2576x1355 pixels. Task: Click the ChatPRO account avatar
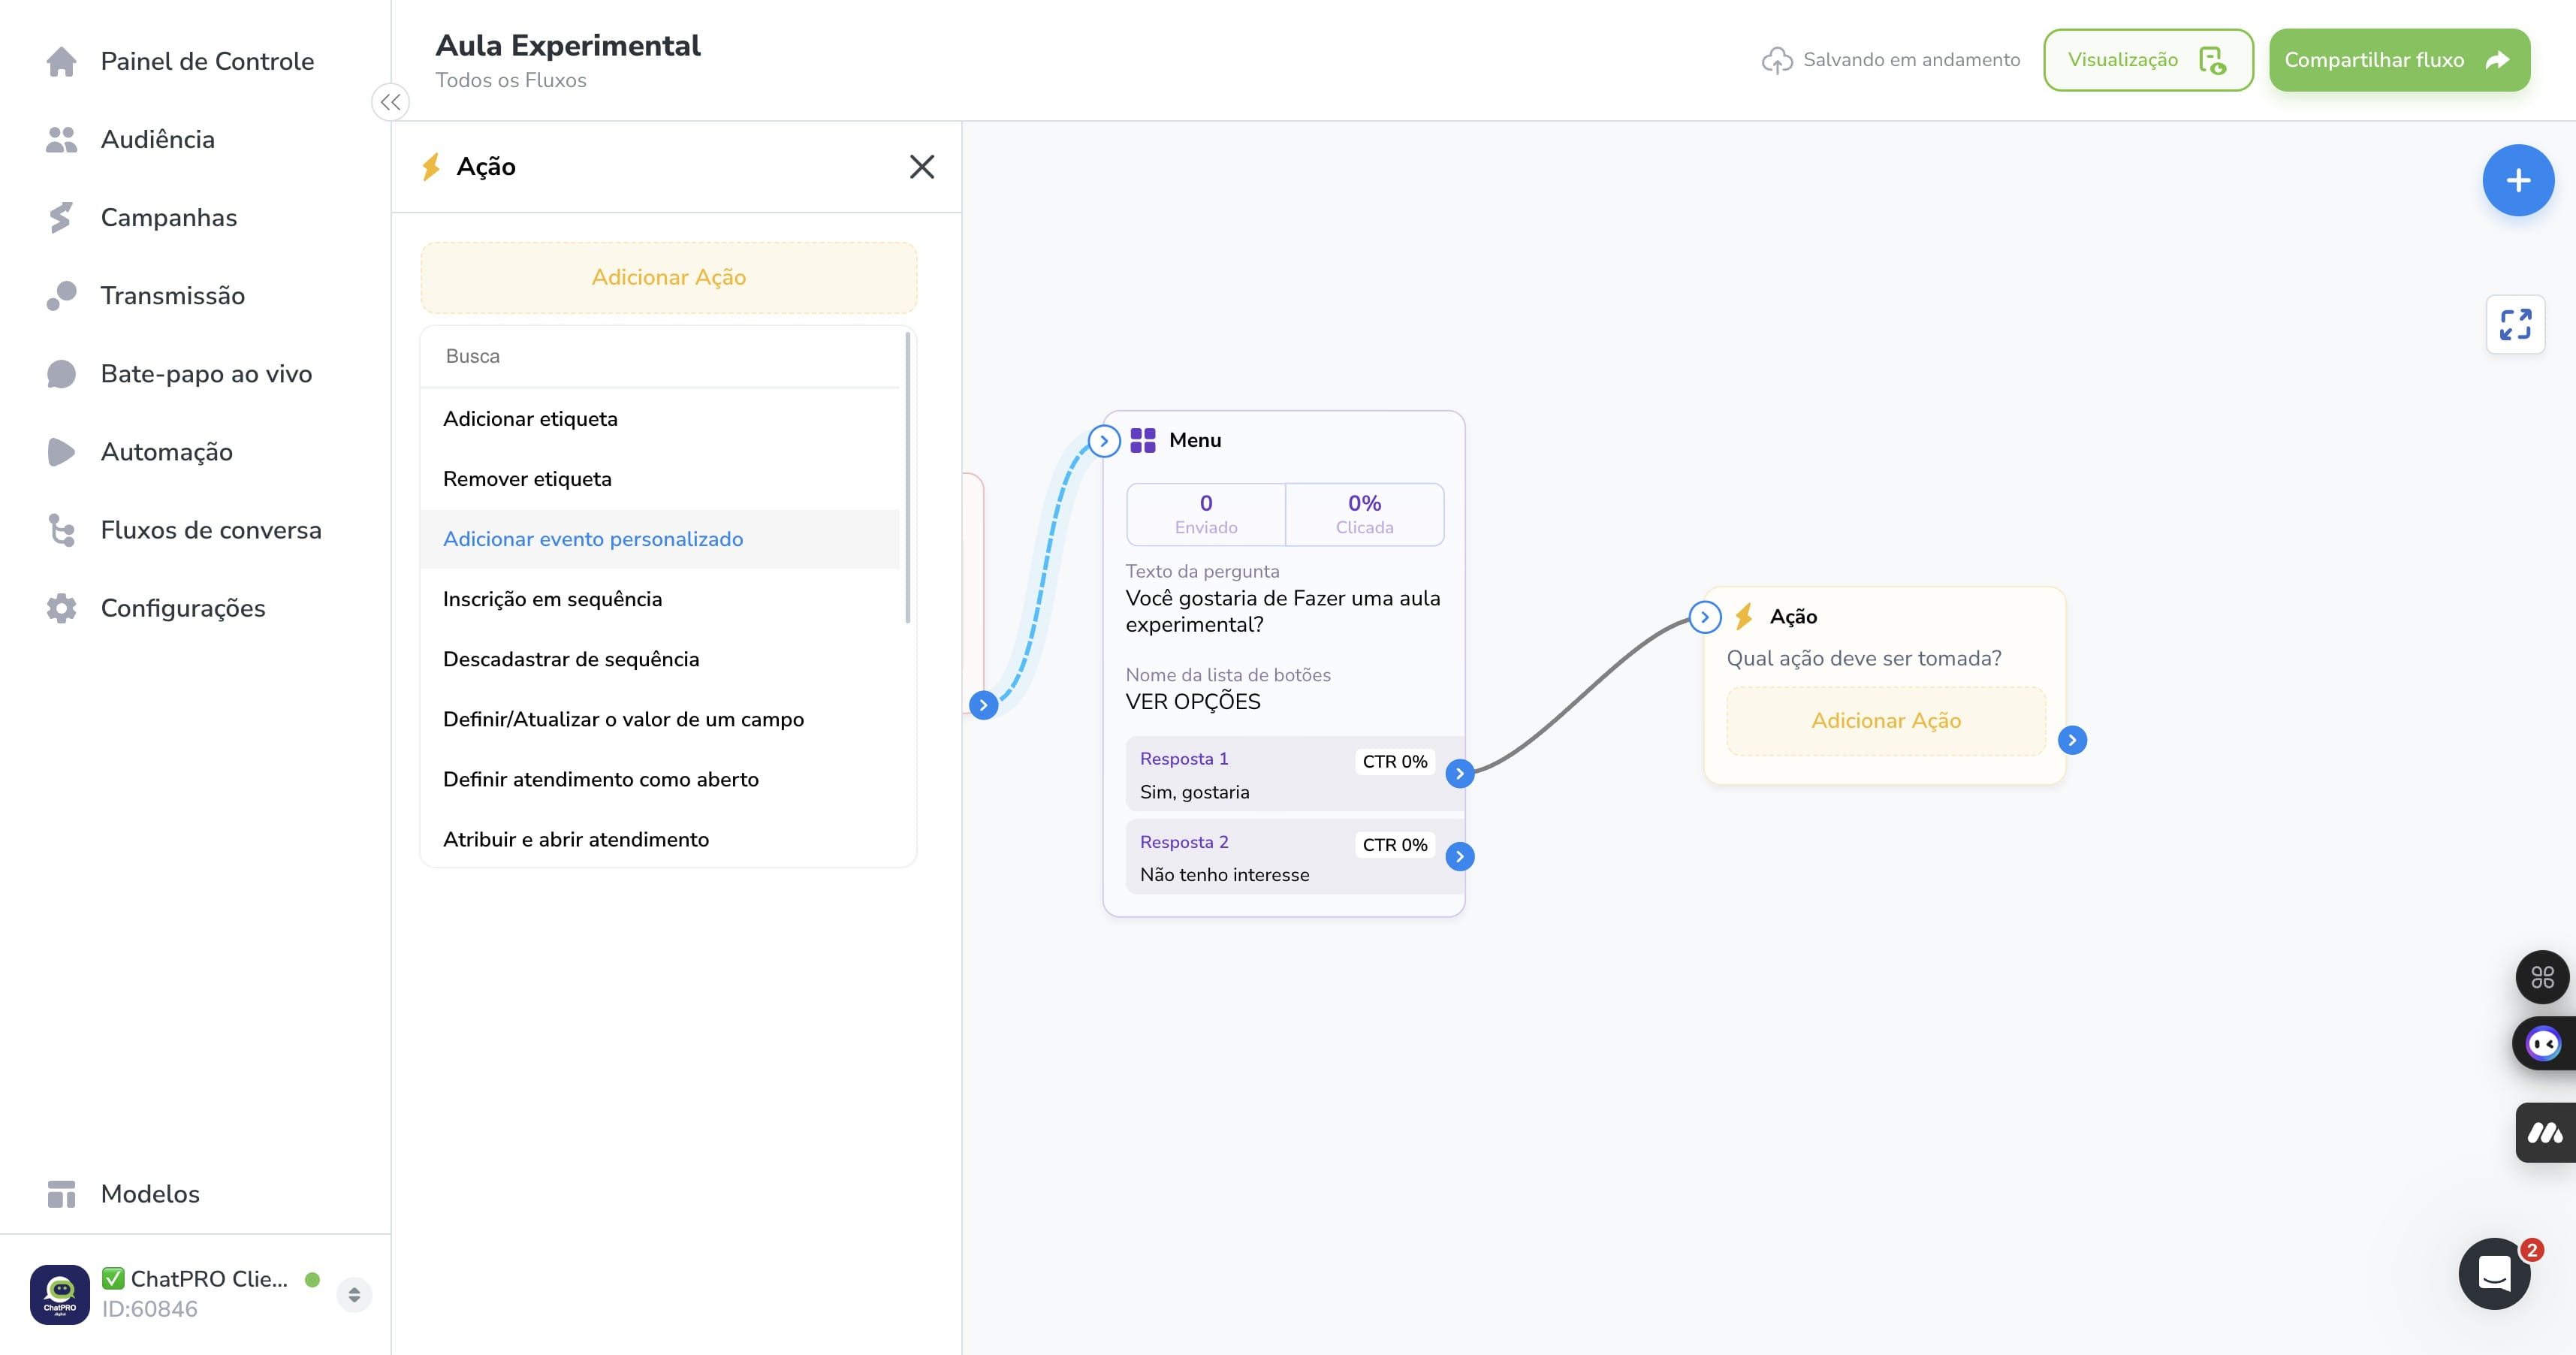click(60, 1294)
